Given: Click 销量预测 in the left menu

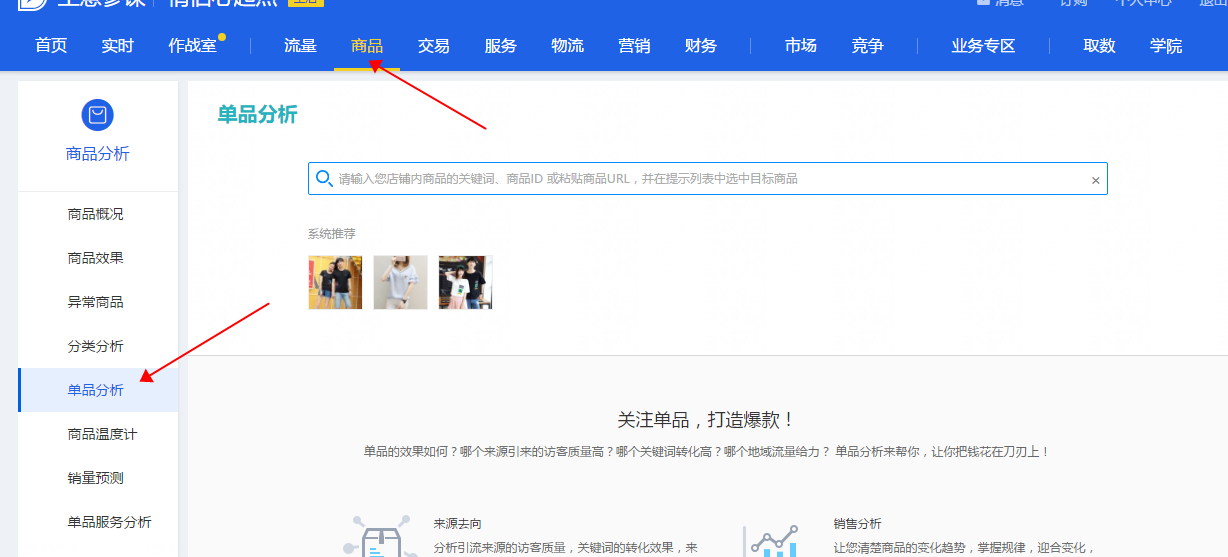Looking at the screenshot, I should [x=96, y=478].
